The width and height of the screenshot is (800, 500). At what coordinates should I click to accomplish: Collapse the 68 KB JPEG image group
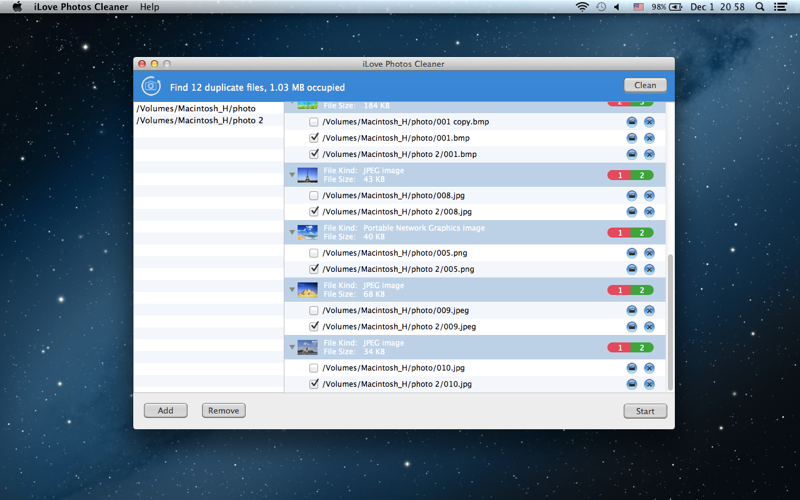pyautogui.click(x=292, y=290)
